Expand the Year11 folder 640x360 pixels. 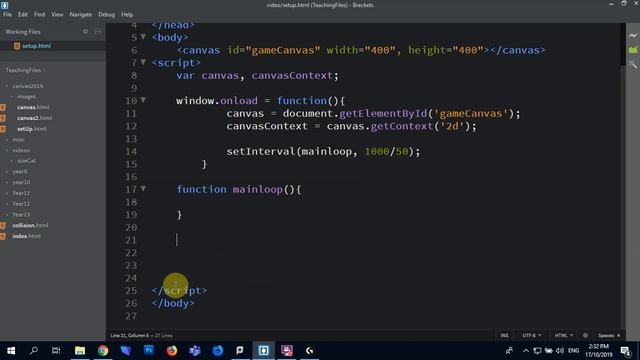click(x=7, y=193)
